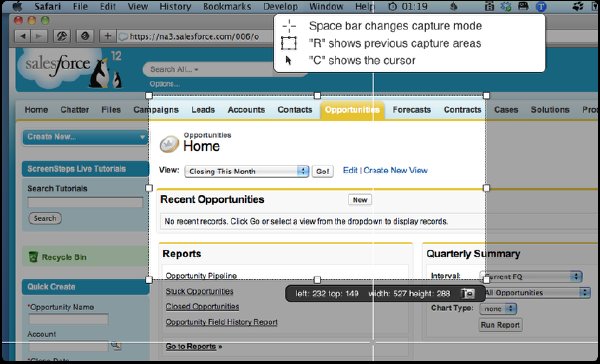Open the Recycle Bin
600x364 pixels.
pos(64,257)
